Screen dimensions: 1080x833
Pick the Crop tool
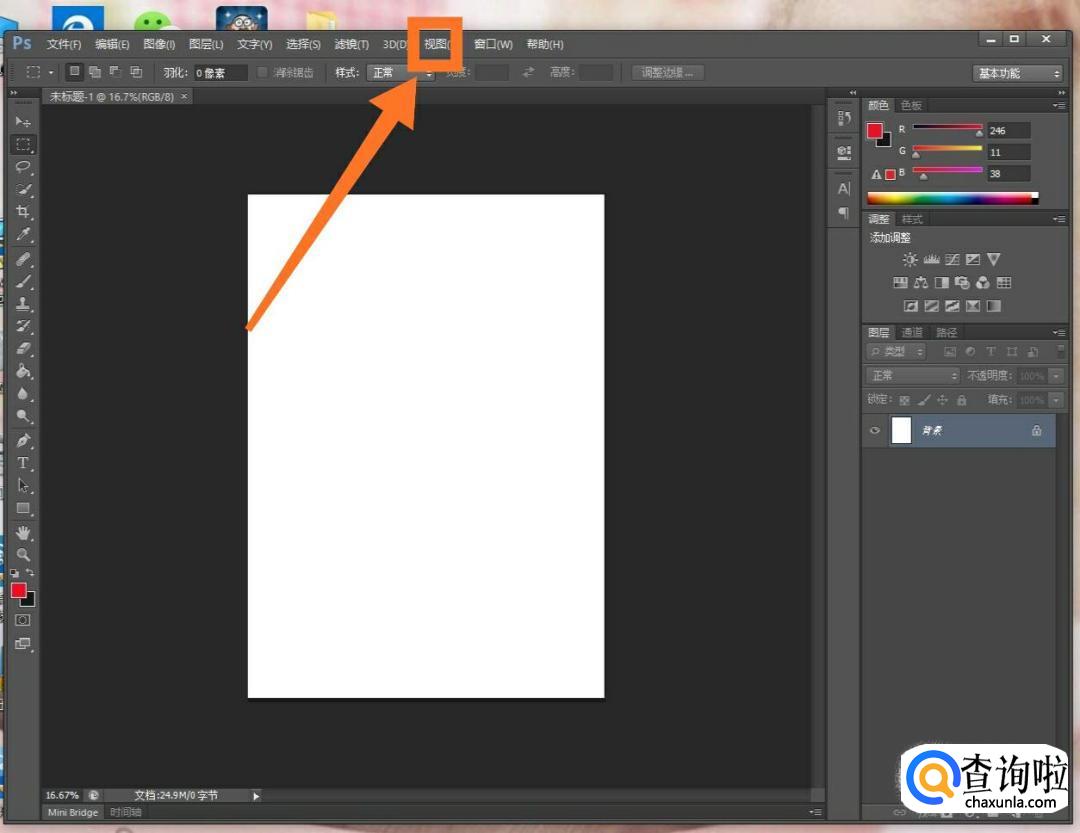point(23,212)
